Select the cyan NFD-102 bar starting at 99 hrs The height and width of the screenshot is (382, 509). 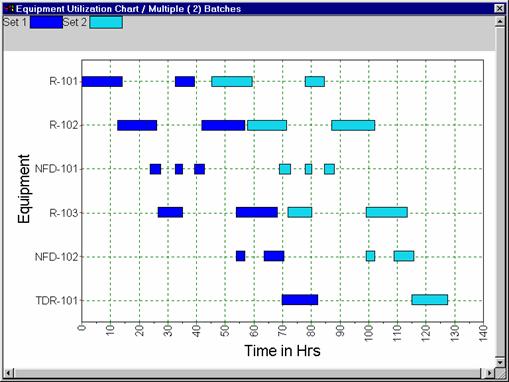coord(370,256)
